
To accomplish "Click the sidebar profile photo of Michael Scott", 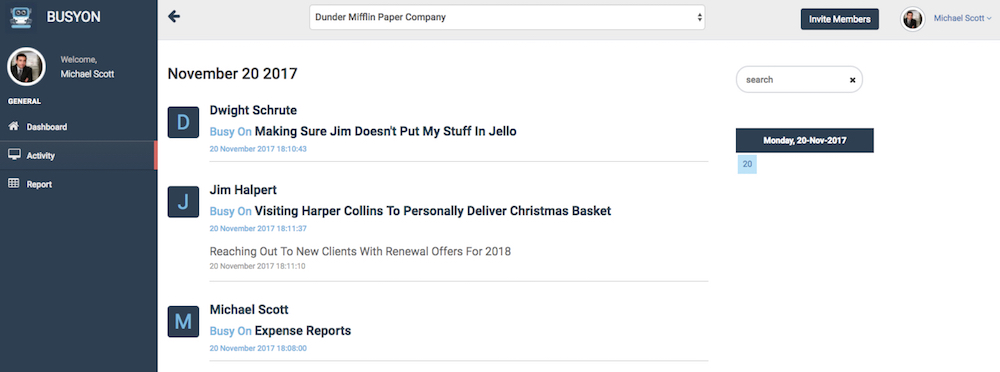I will [x=26, y=66].
